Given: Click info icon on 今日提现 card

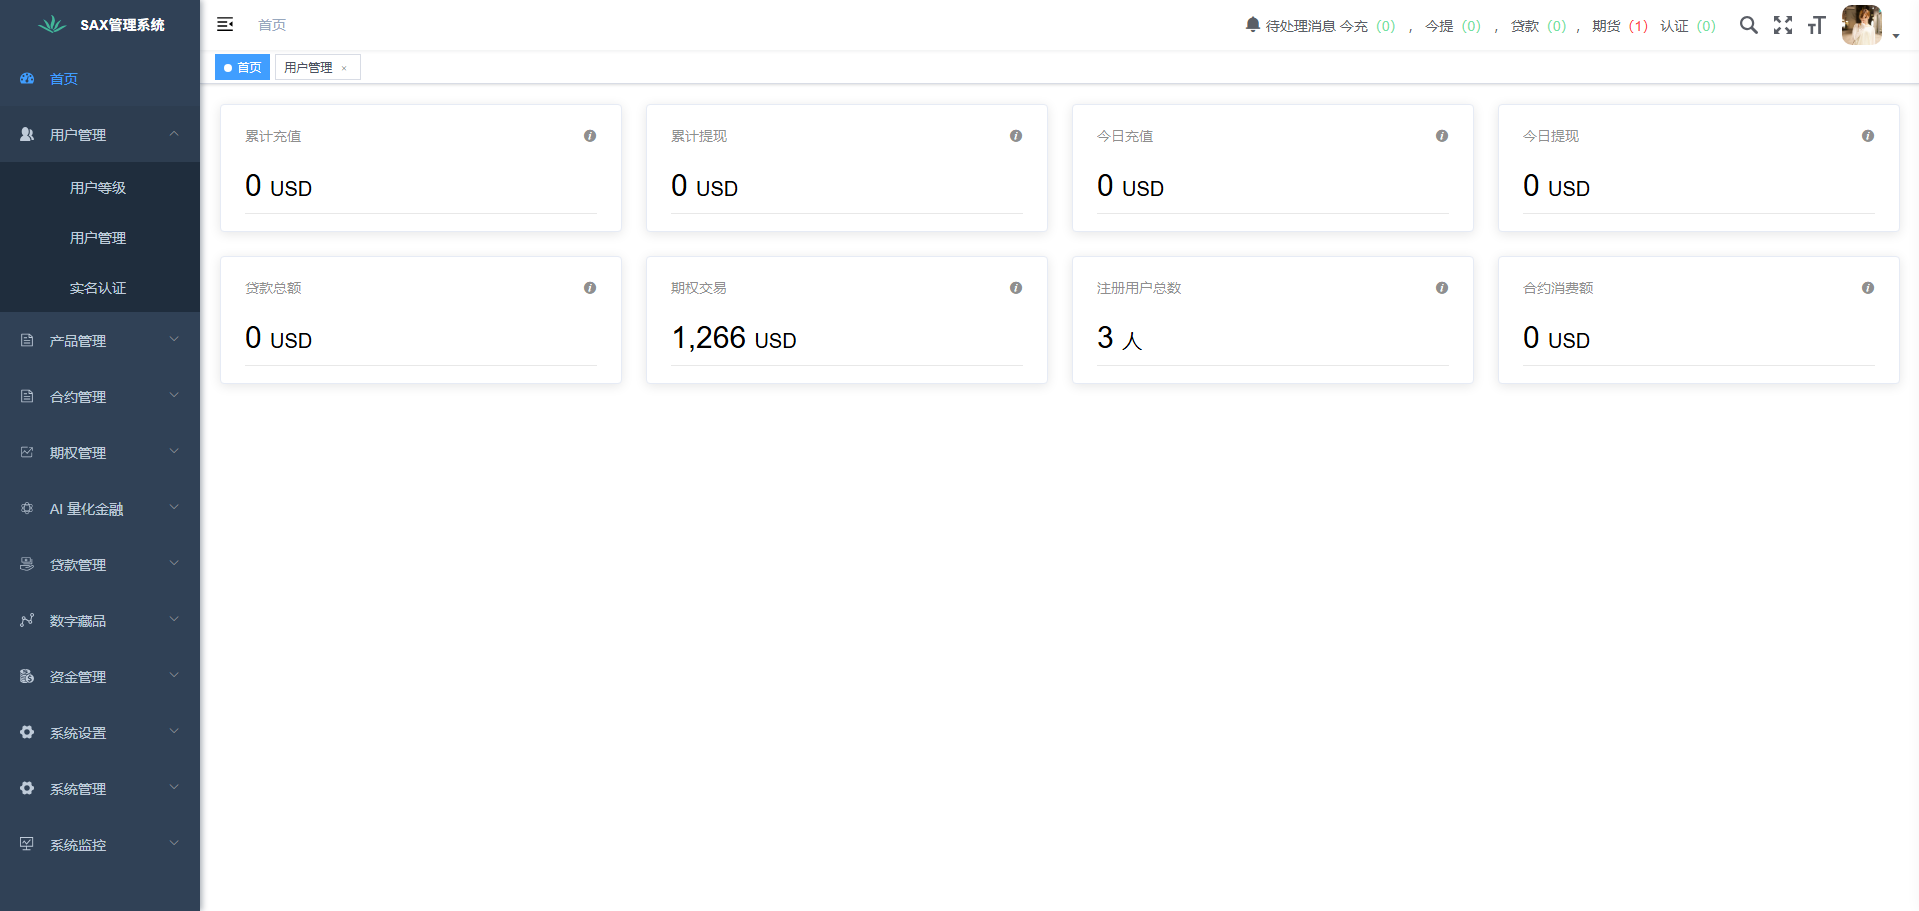Looking at the screenshot, I should tap(1868, 136).
